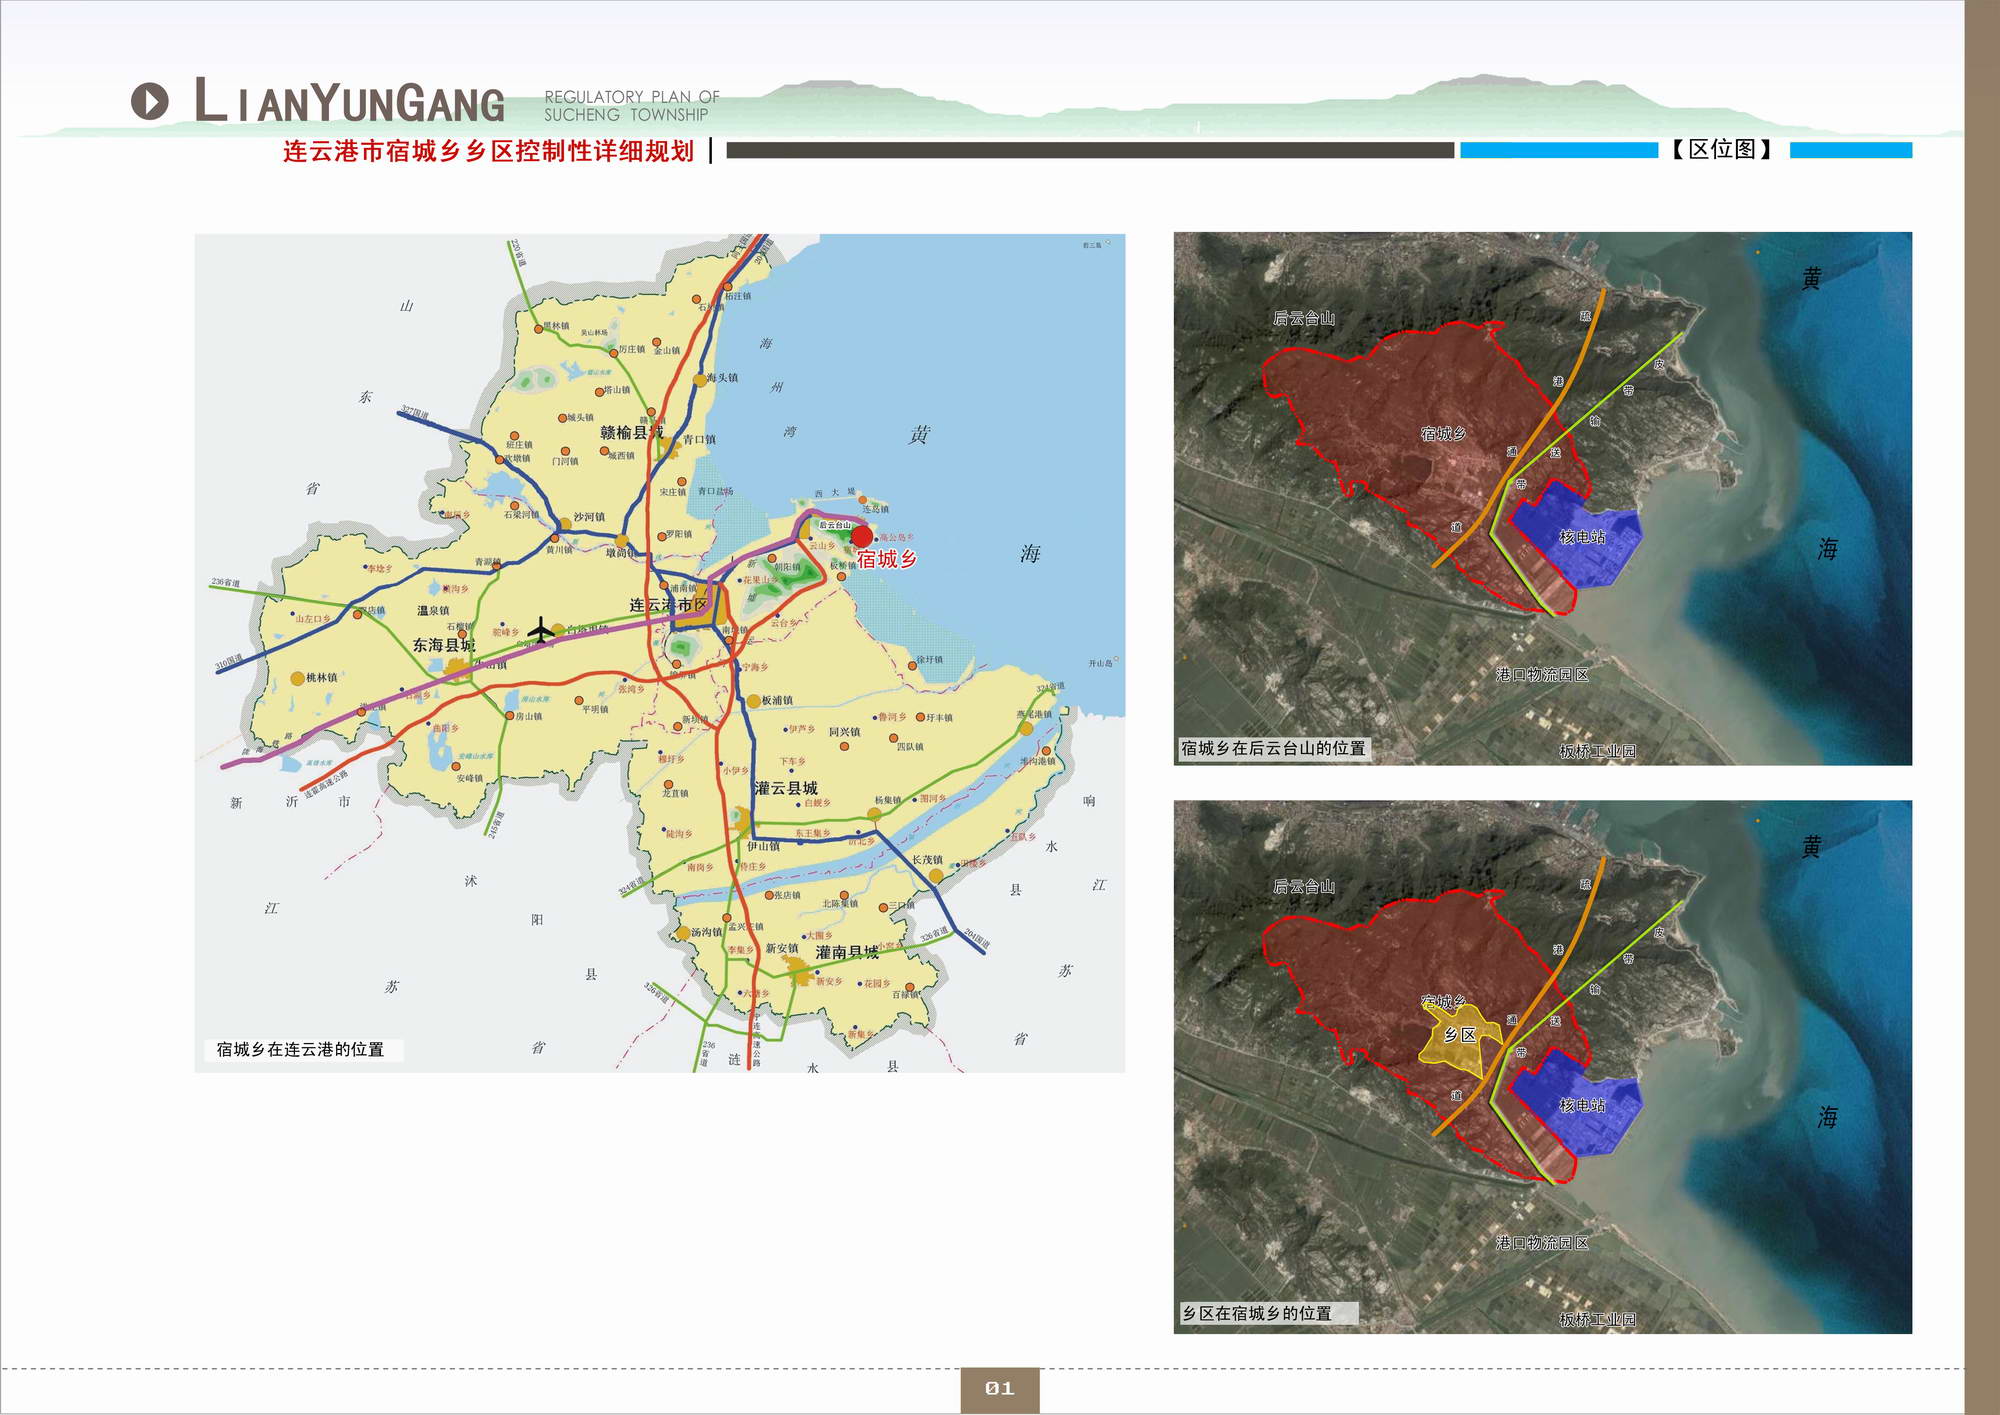Click the 沙河镇 town label

point(589,517)
